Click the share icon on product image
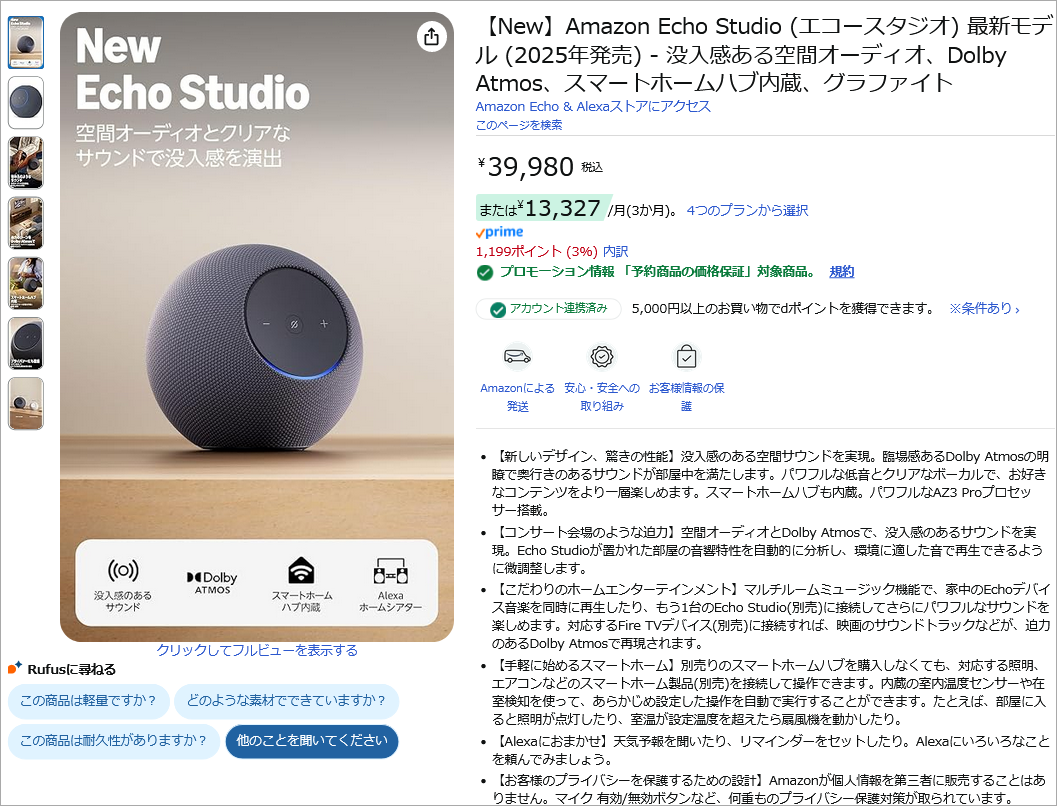This screenshot has width=1057, height=806. 431,36
